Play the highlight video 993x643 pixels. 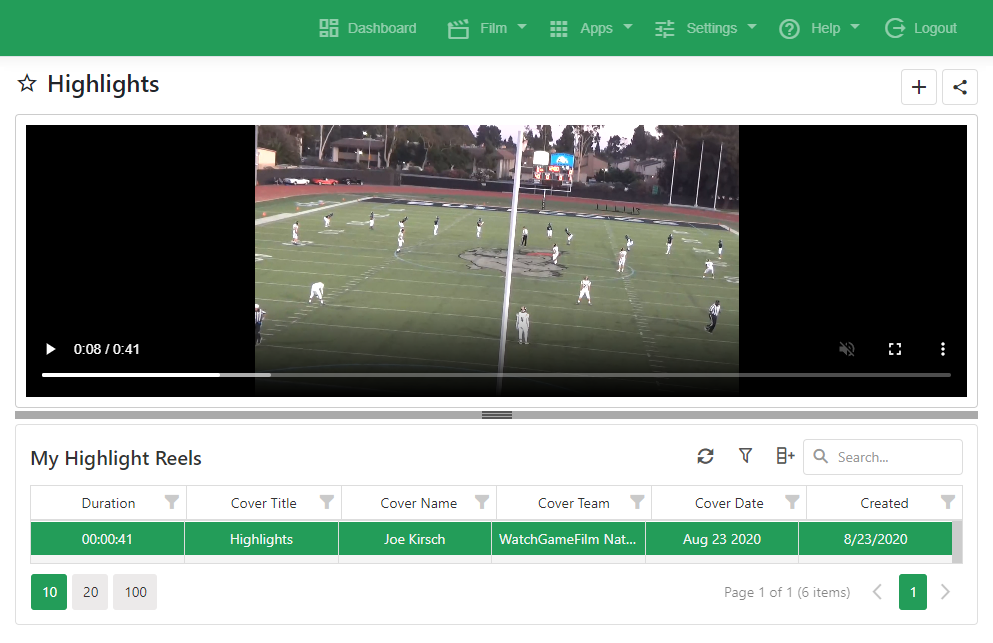click(x=50, y=349)
